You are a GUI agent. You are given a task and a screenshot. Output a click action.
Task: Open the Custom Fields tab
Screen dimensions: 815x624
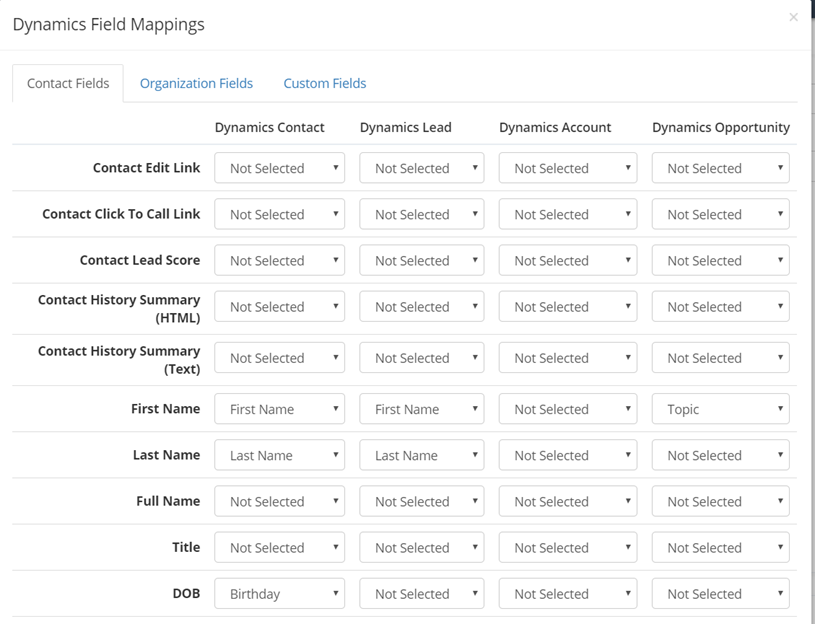click(x=325, y=83)
